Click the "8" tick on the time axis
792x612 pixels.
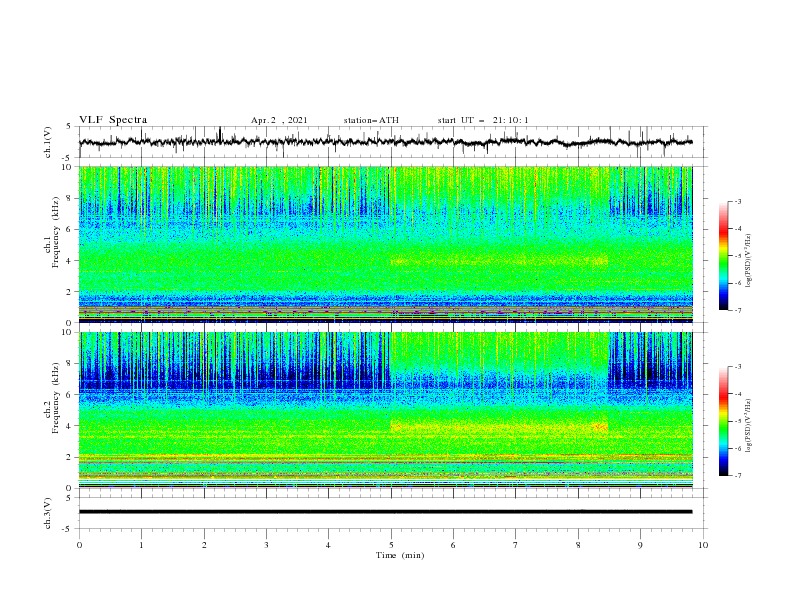click(578, 545)
